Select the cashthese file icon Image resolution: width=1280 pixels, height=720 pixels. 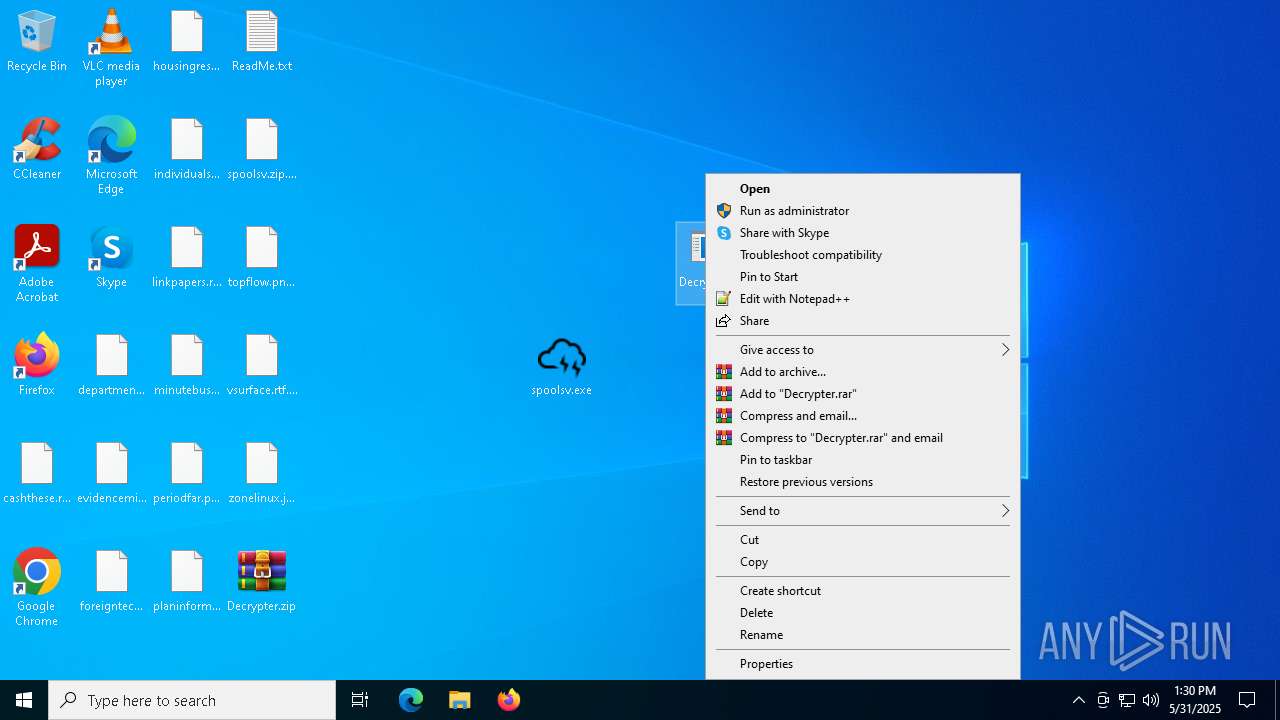[37, 474]
